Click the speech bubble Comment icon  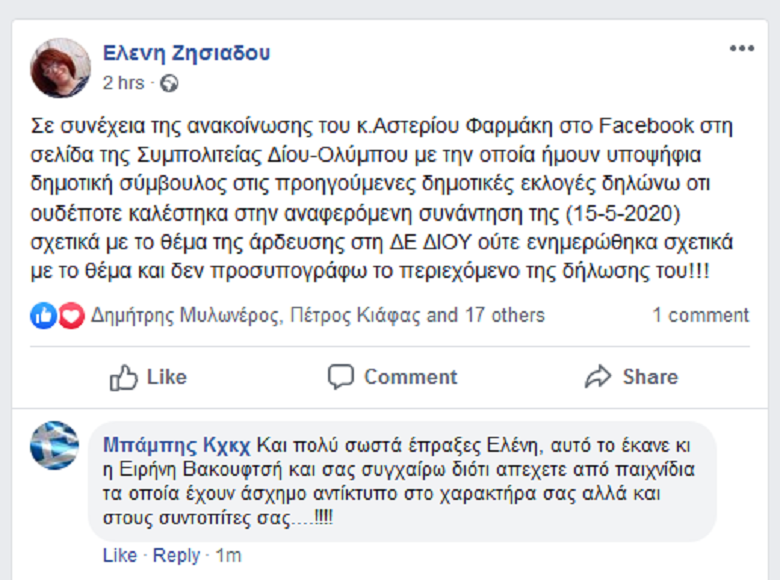click(341, 377)
